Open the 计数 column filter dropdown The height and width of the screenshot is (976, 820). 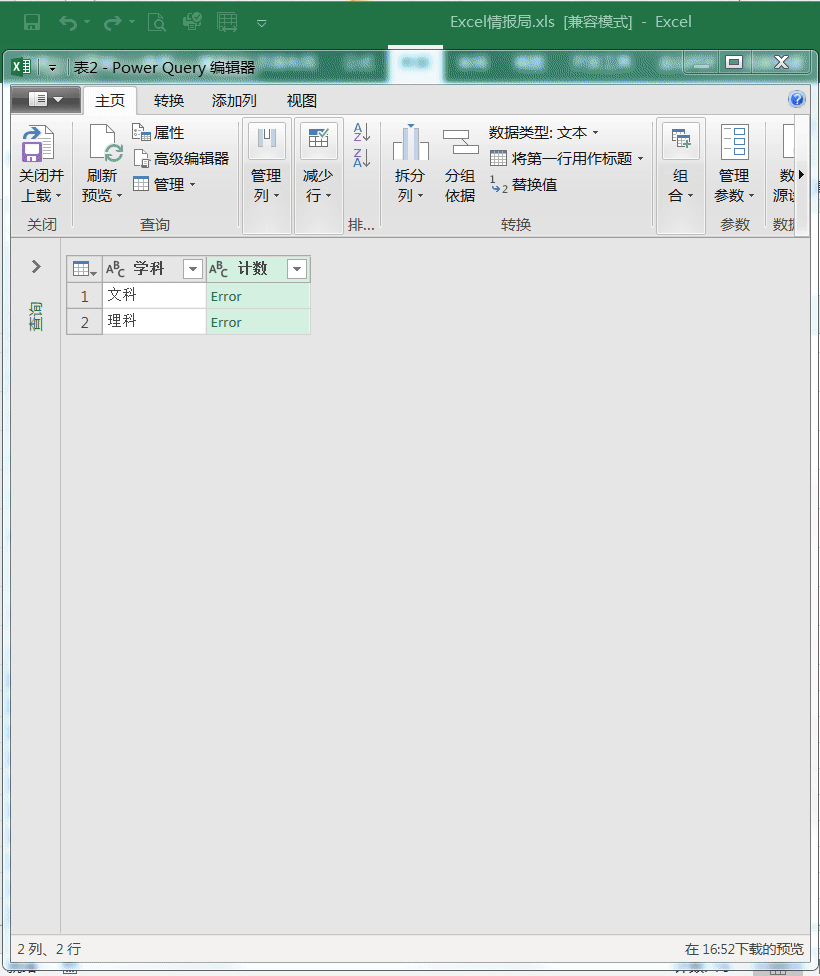297,269
